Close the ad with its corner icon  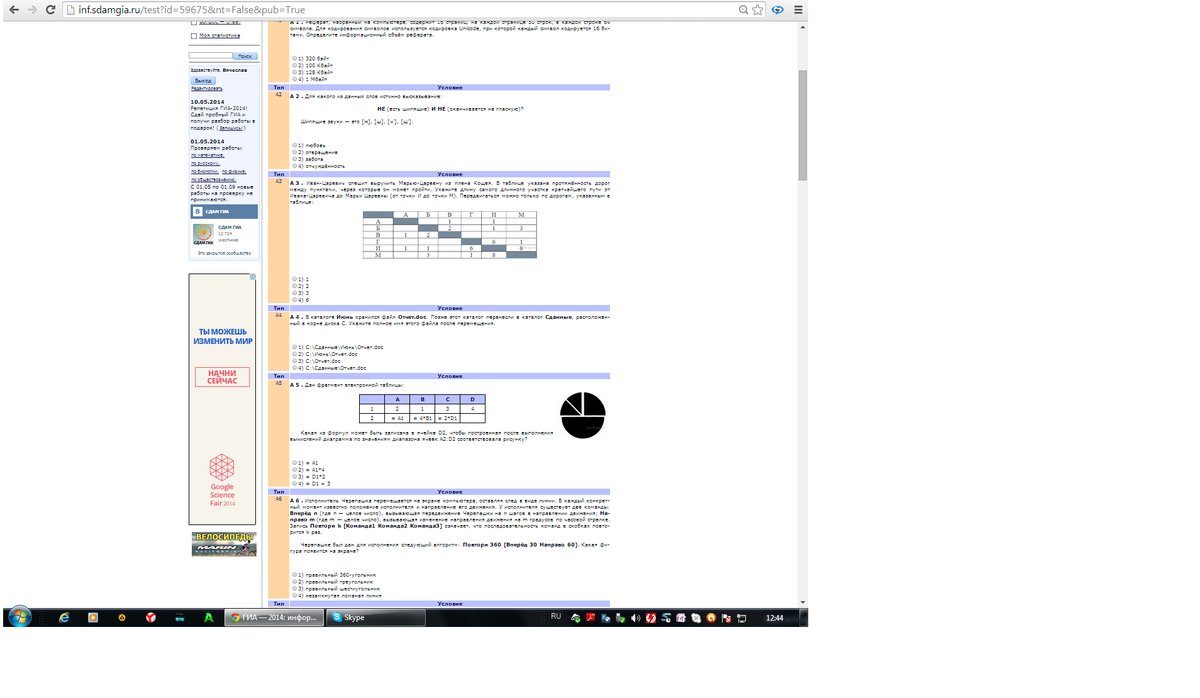click(x=252, y=277)
